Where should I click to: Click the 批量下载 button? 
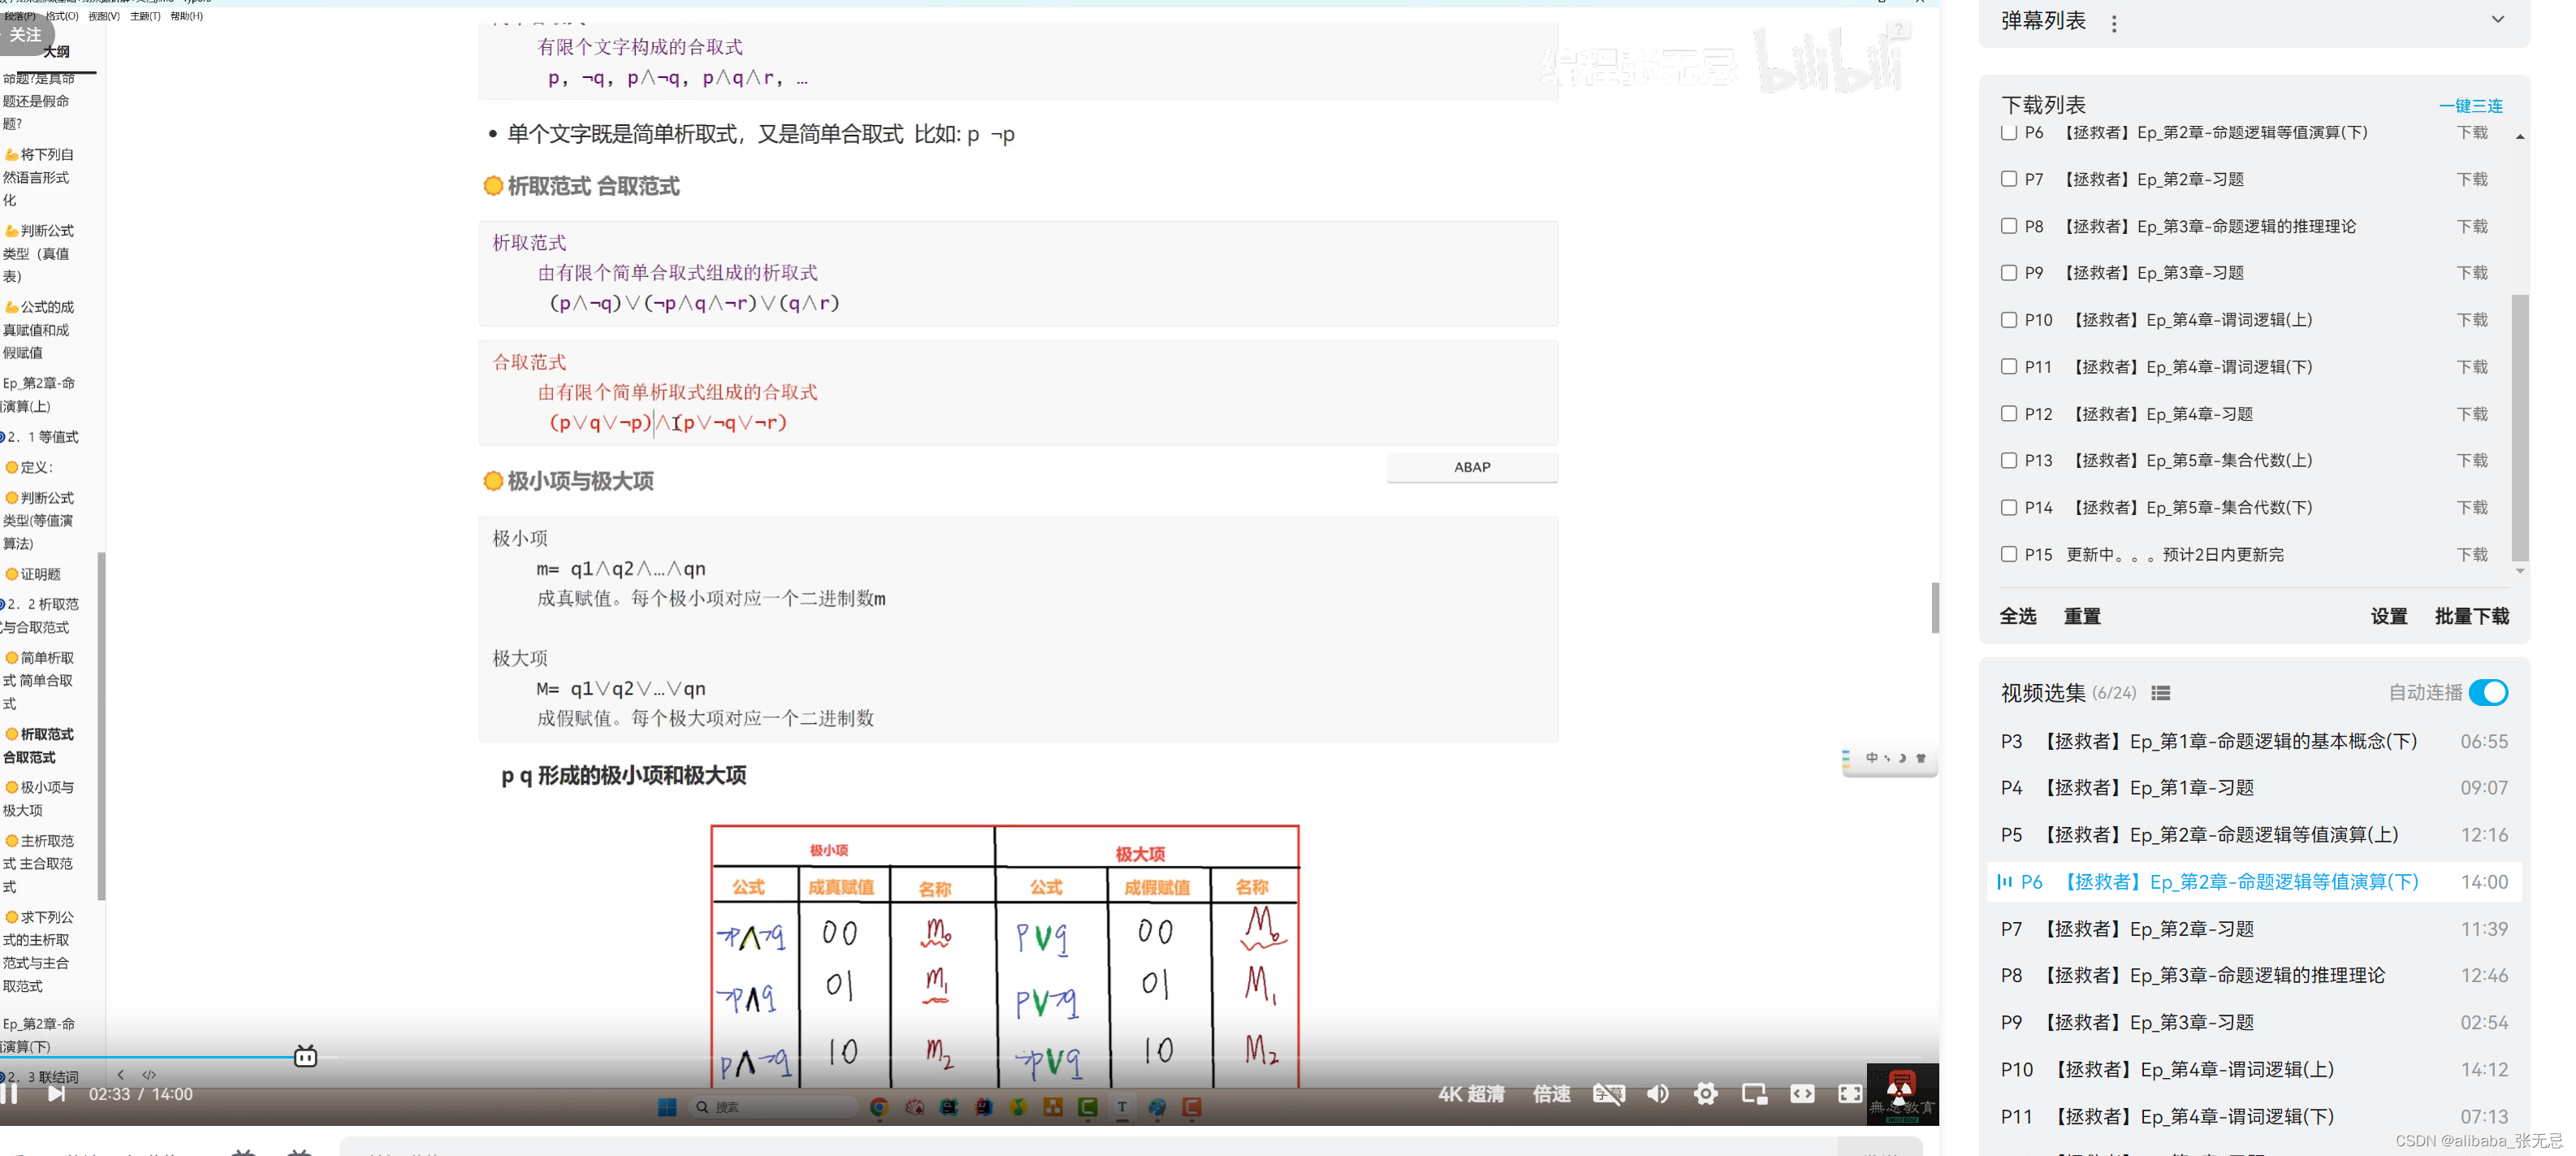2471,616
